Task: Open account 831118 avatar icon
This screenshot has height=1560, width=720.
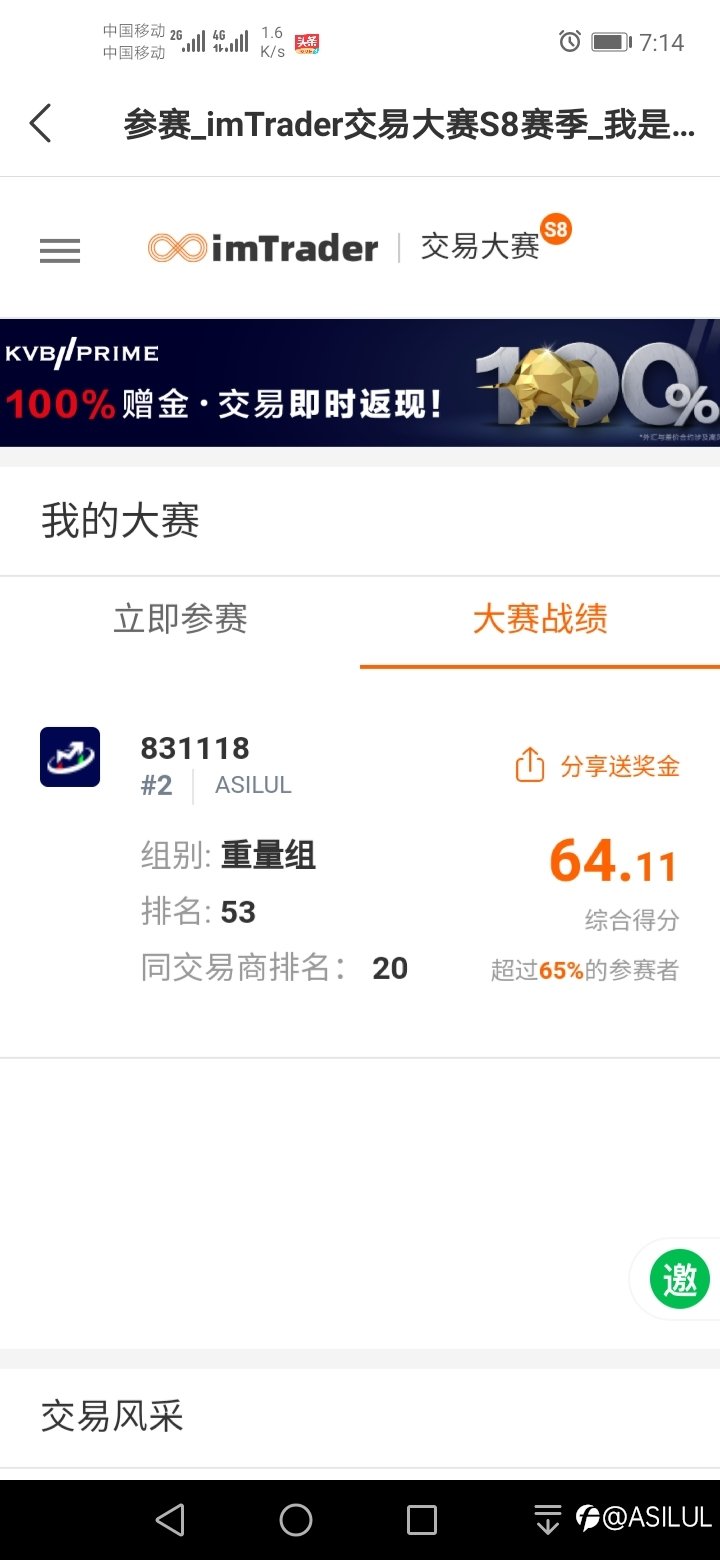Action: [70, 757]
